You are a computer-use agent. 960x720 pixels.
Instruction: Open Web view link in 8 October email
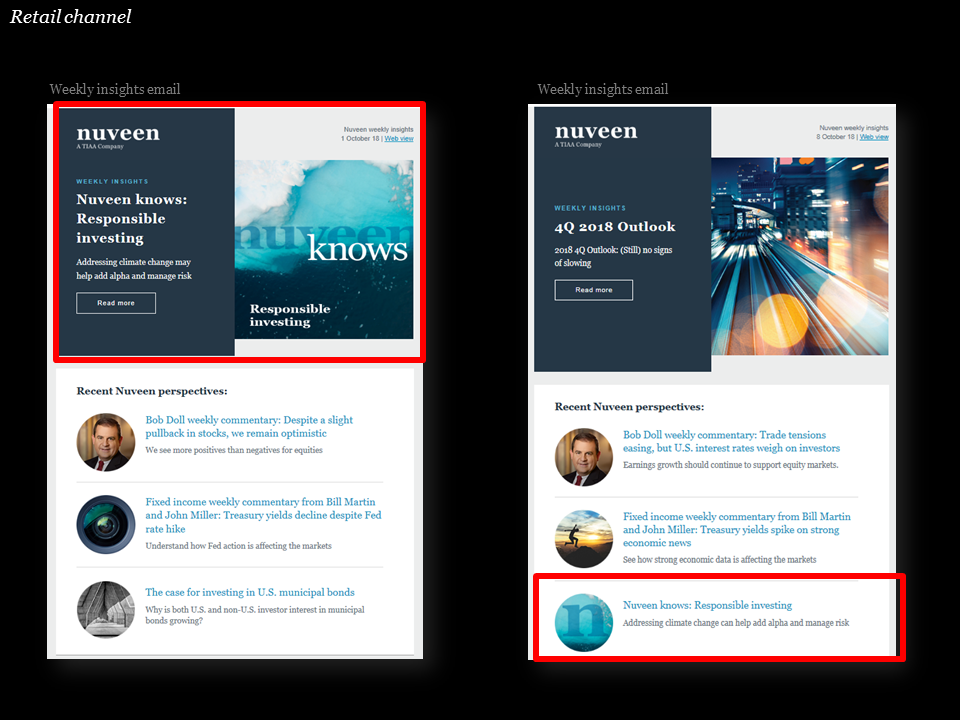click(x=874, y=137)
